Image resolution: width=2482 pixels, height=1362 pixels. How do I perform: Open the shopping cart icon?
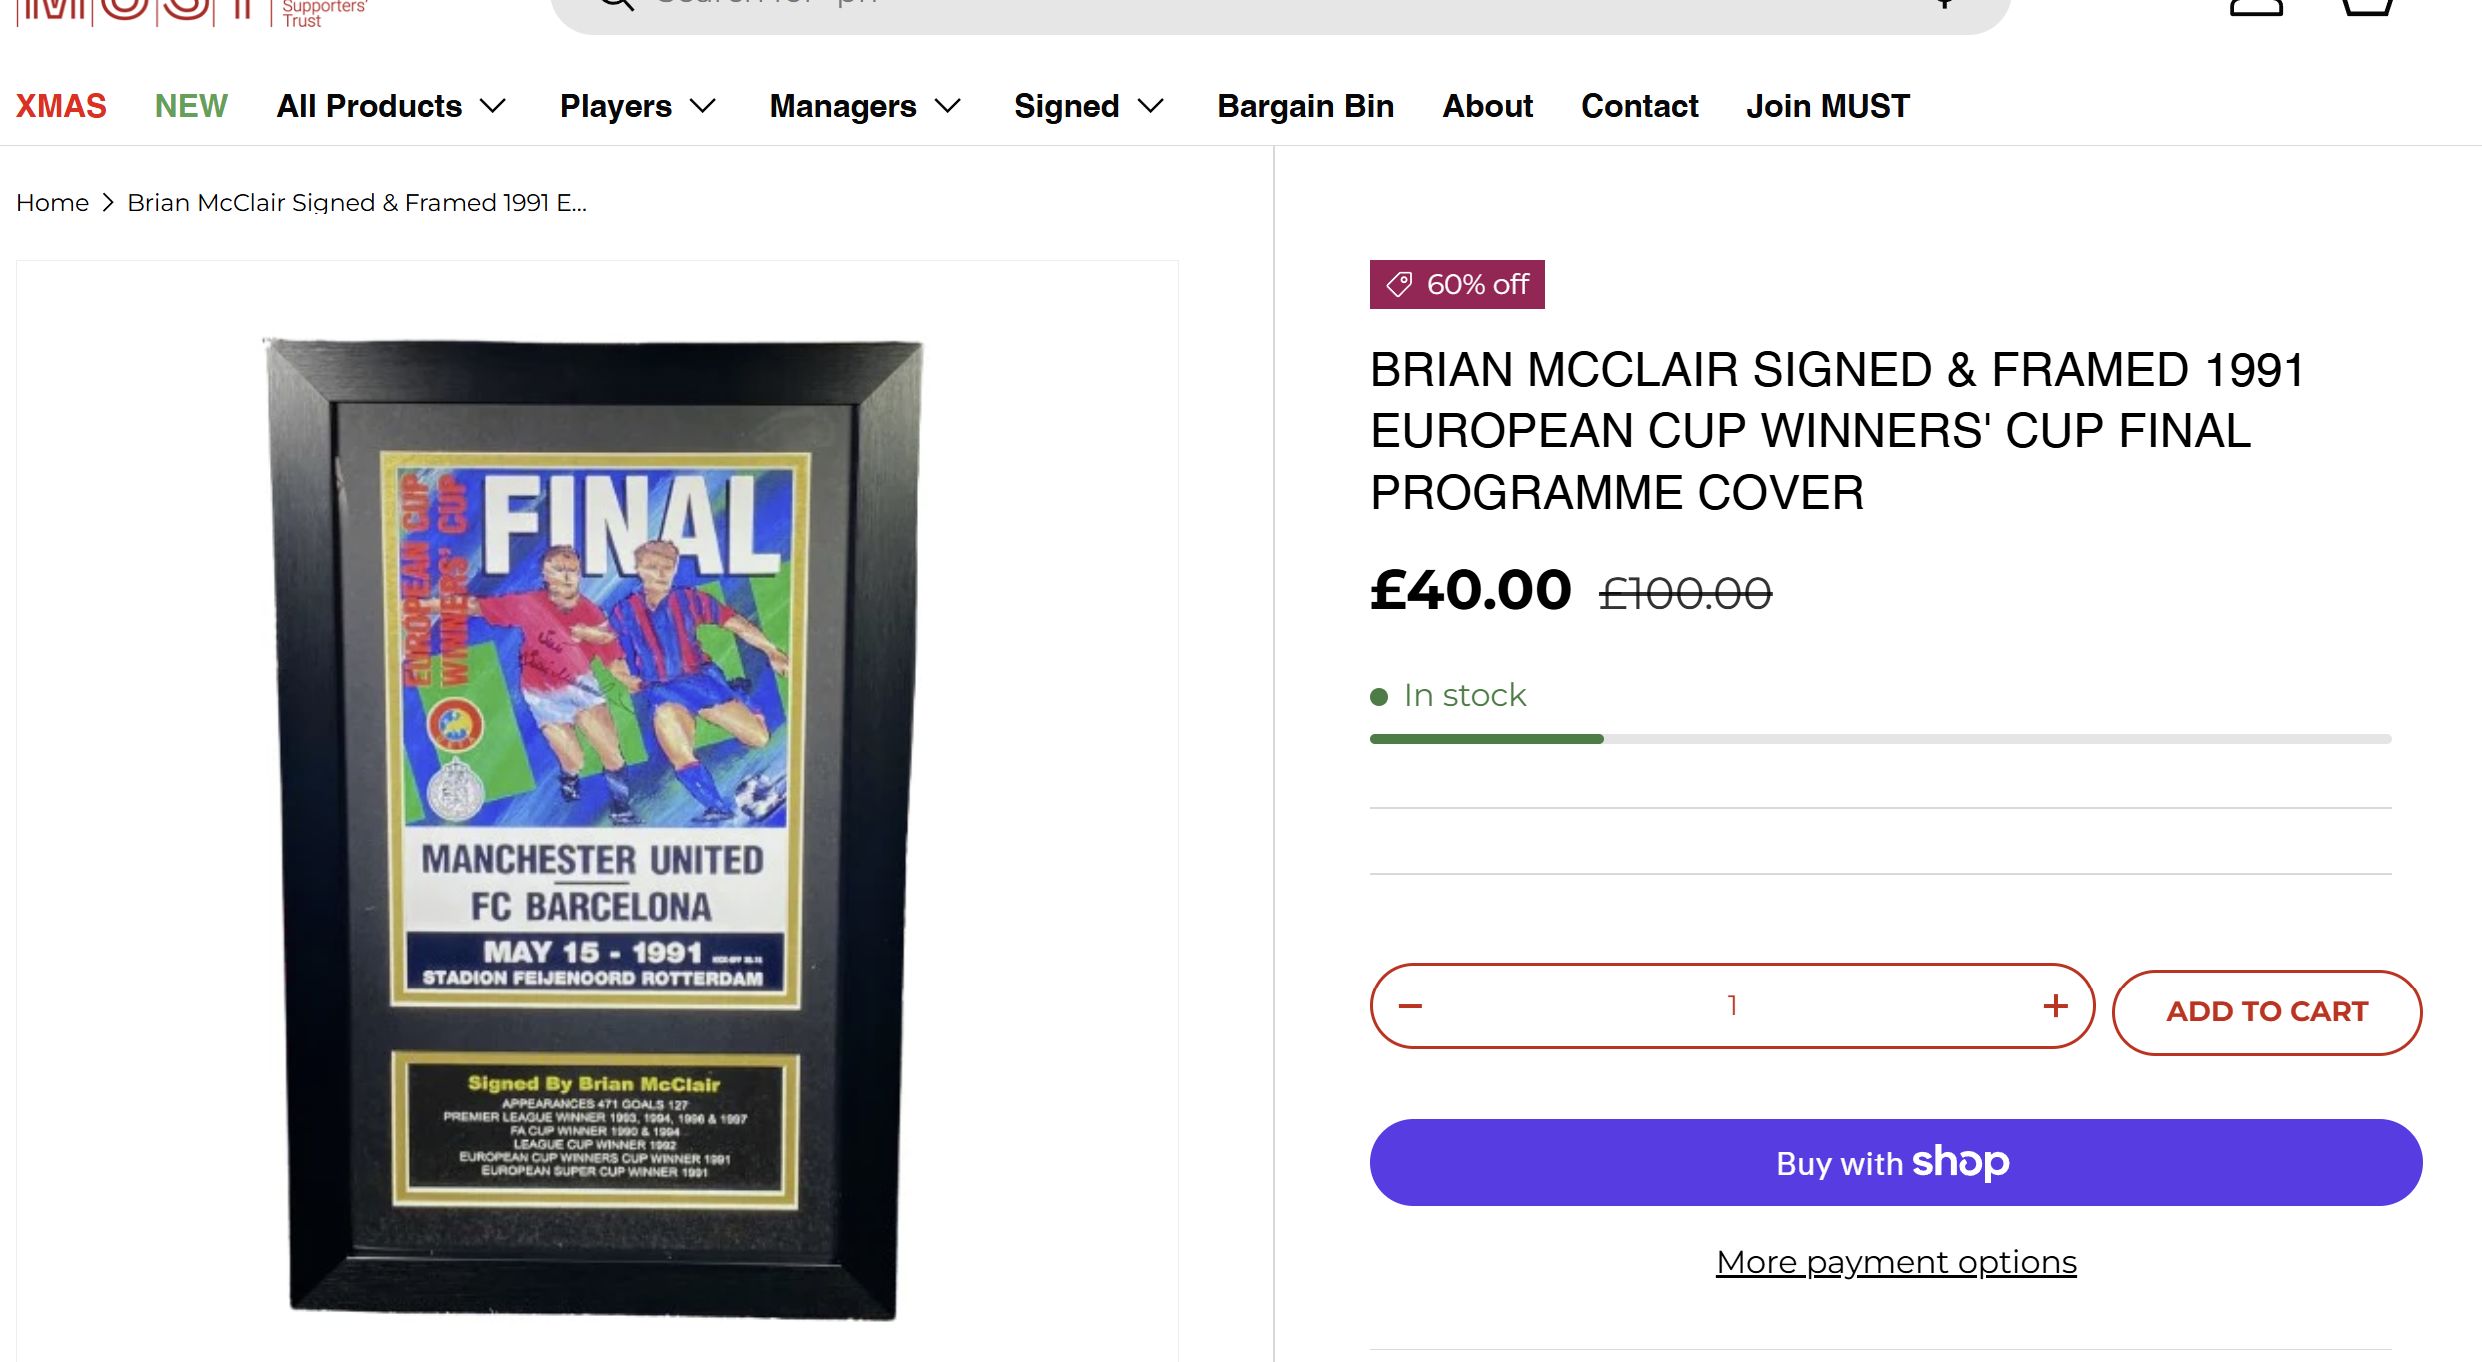coord(2366,6)
